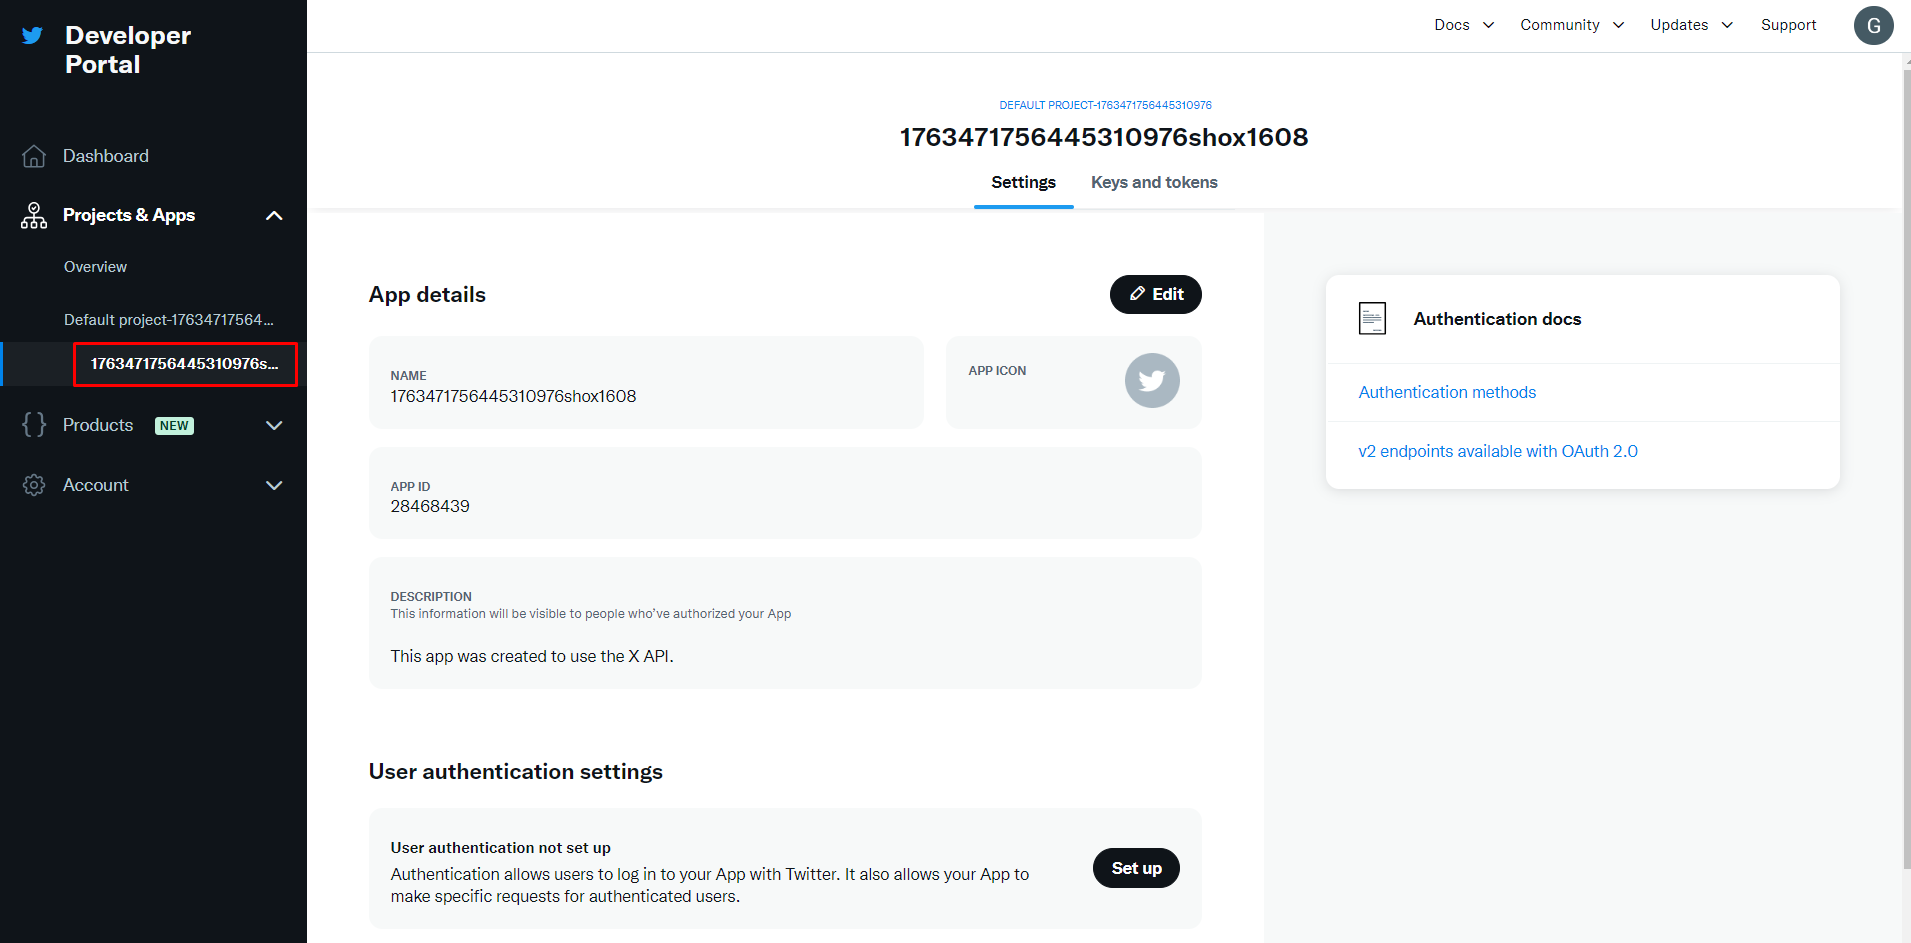Click Set up user authentication button
1911x943 pixels.
(x=1136, y=868)
